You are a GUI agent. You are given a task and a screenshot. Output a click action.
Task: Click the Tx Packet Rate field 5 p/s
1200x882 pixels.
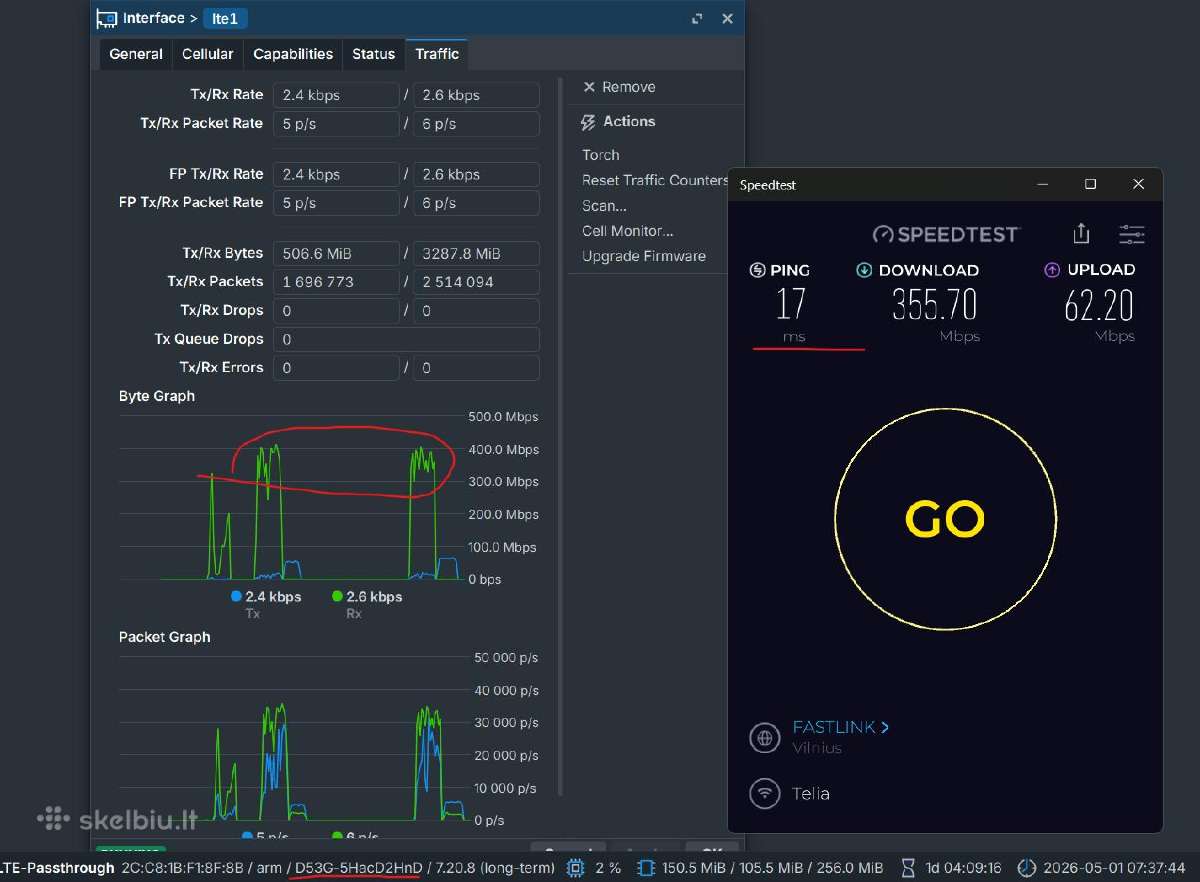click(x=336, y=124)
